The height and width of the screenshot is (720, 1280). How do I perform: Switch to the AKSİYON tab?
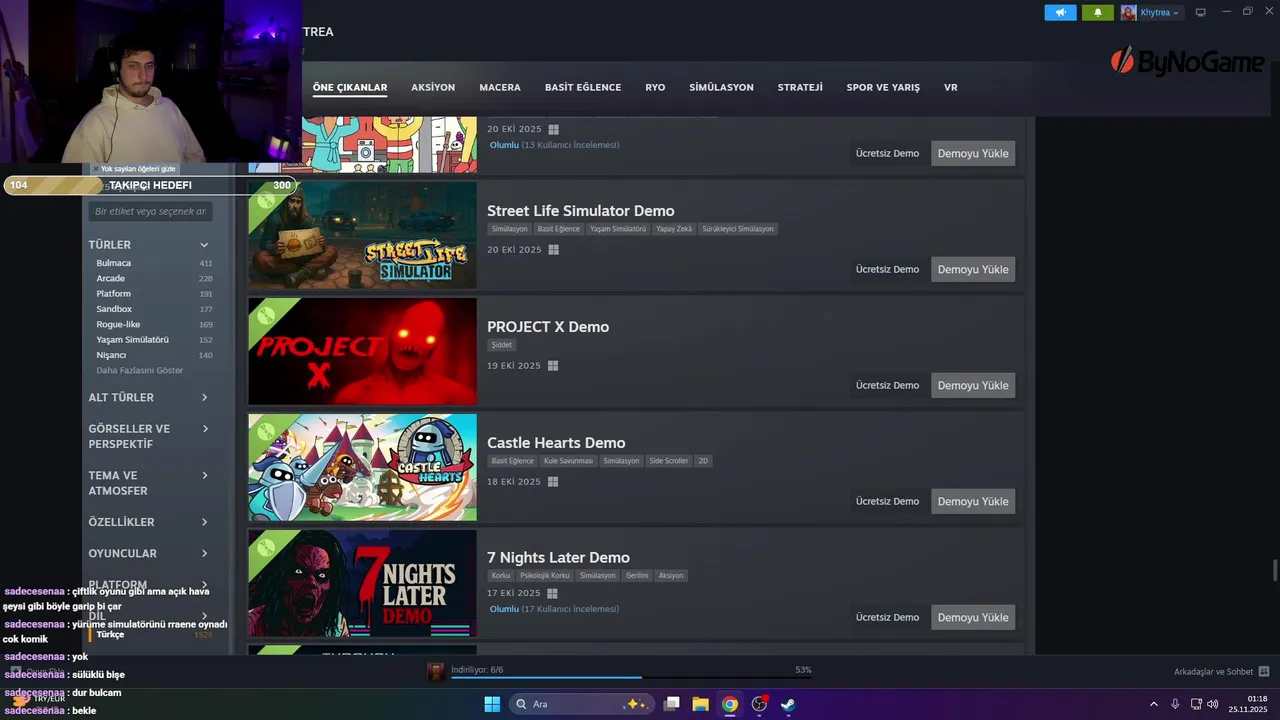pyautogui.click(x=433, y=87)
